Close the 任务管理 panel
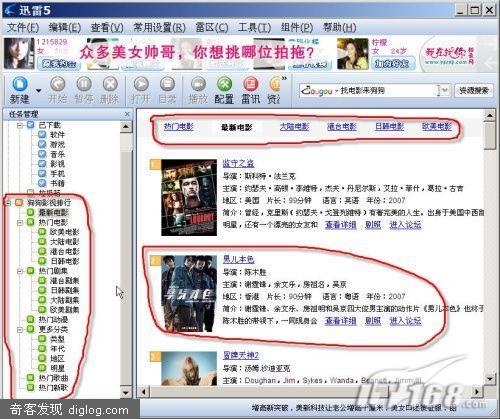 [x=127, y=114]
